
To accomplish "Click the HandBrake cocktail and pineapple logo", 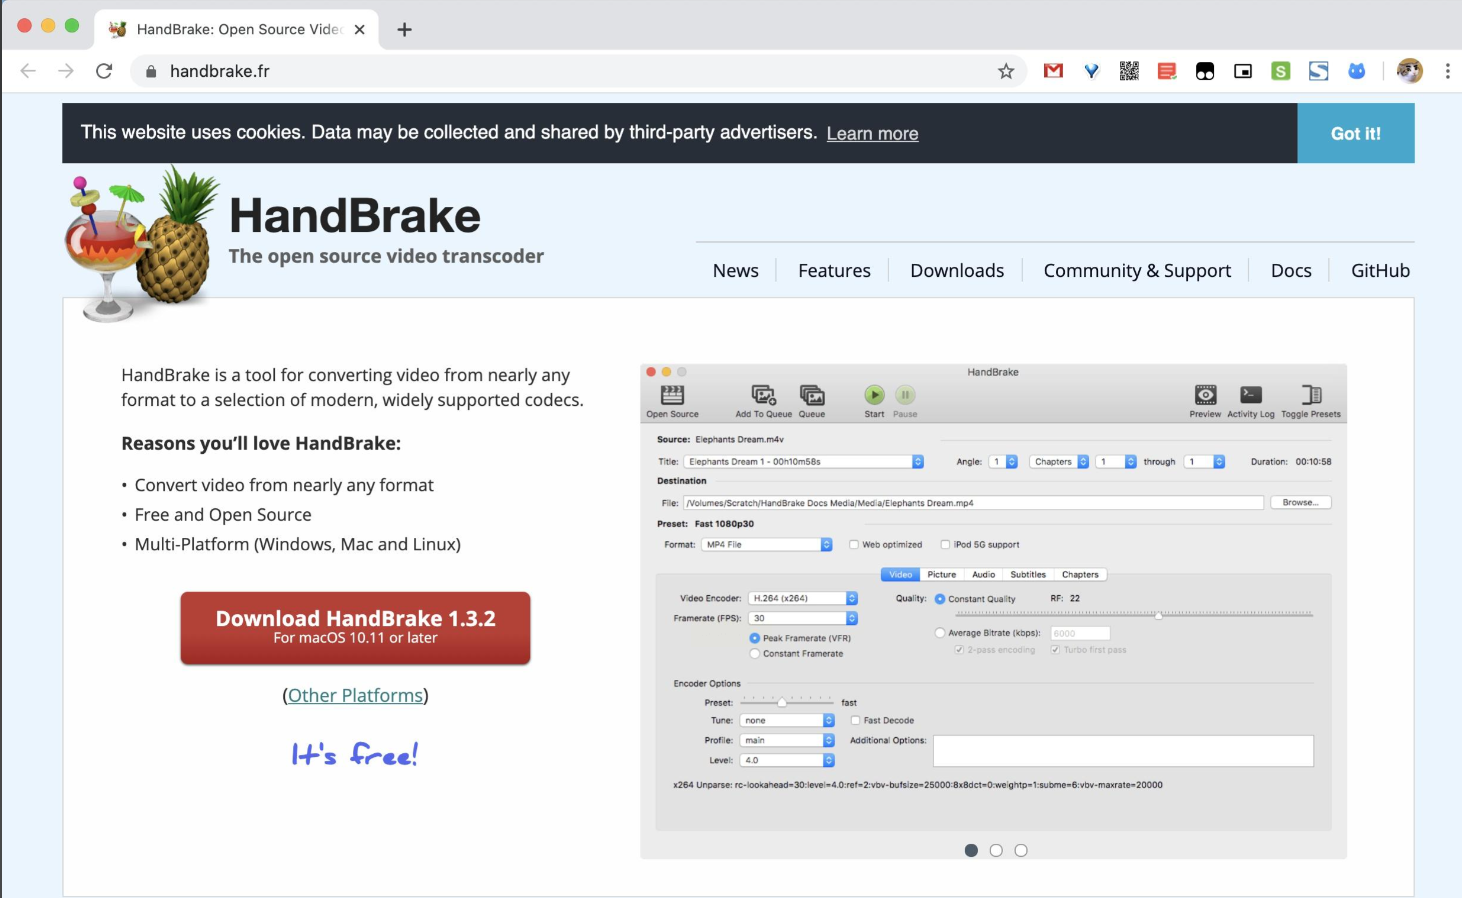I will (x=142, y=243).
